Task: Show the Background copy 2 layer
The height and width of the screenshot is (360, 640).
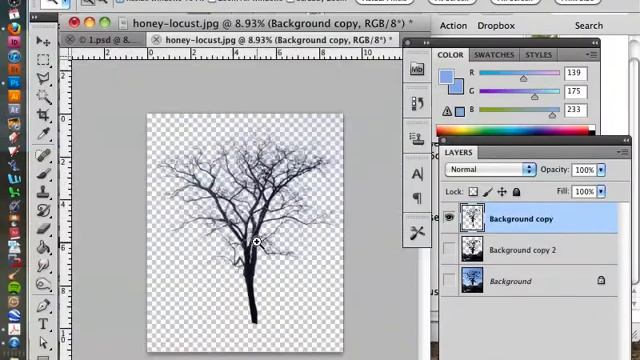Action: 449,249
